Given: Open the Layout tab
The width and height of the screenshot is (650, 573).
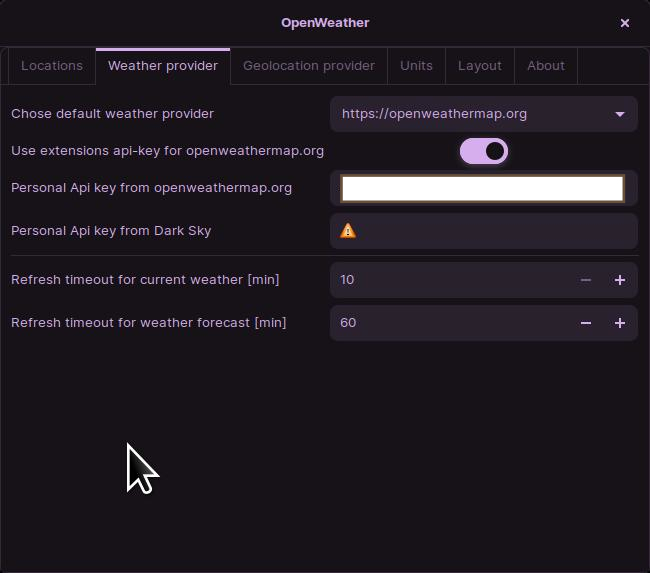Looking at the screenshot, I should [480, 66].
